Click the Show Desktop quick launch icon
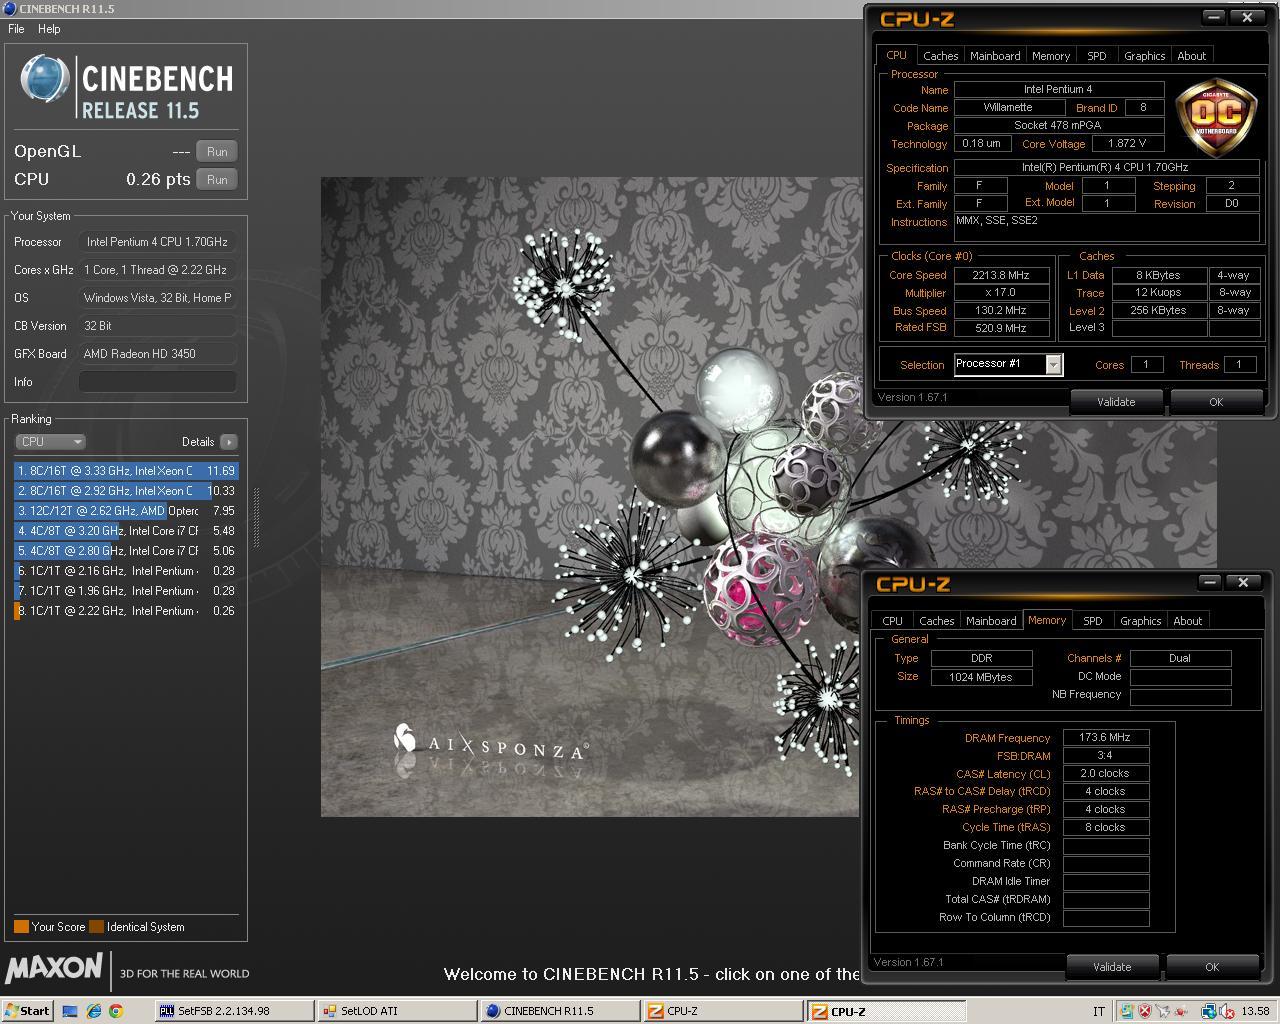 [x=70, y=1011]
